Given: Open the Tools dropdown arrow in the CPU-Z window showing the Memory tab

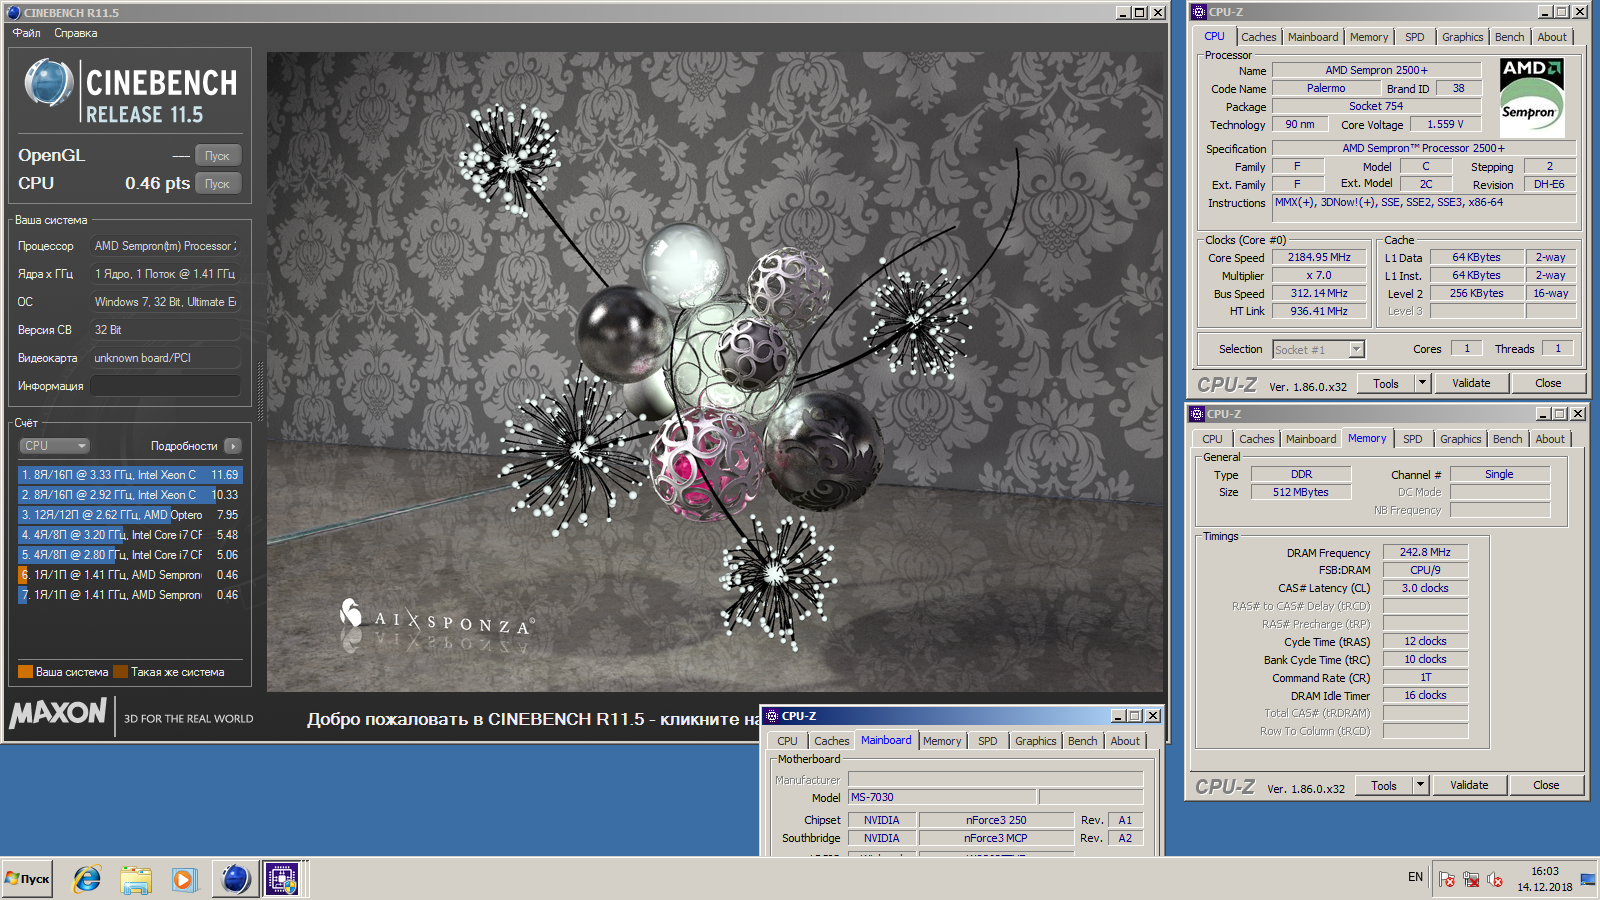Looking at the screenshot, I should 1420,785.
